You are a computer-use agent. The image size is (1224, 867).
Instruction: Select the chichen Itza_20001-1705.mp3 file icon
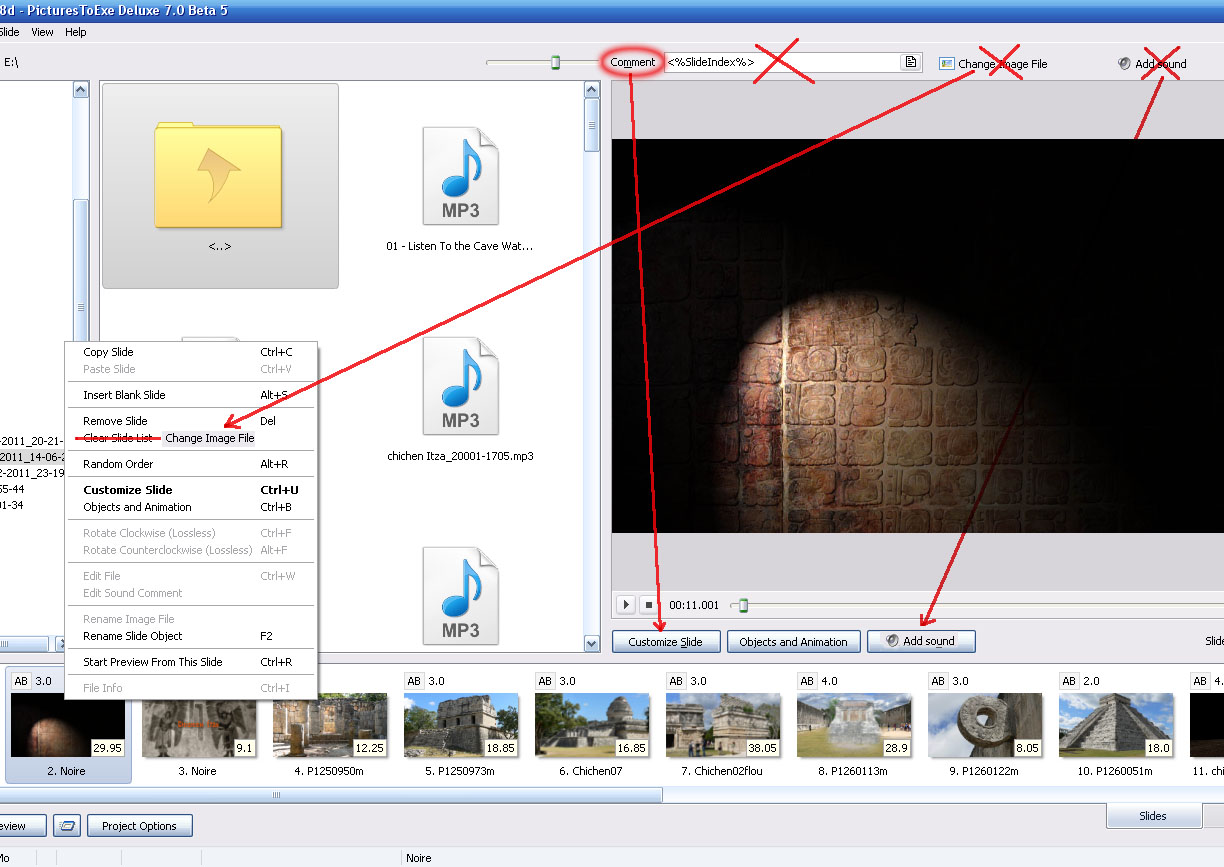460,387
